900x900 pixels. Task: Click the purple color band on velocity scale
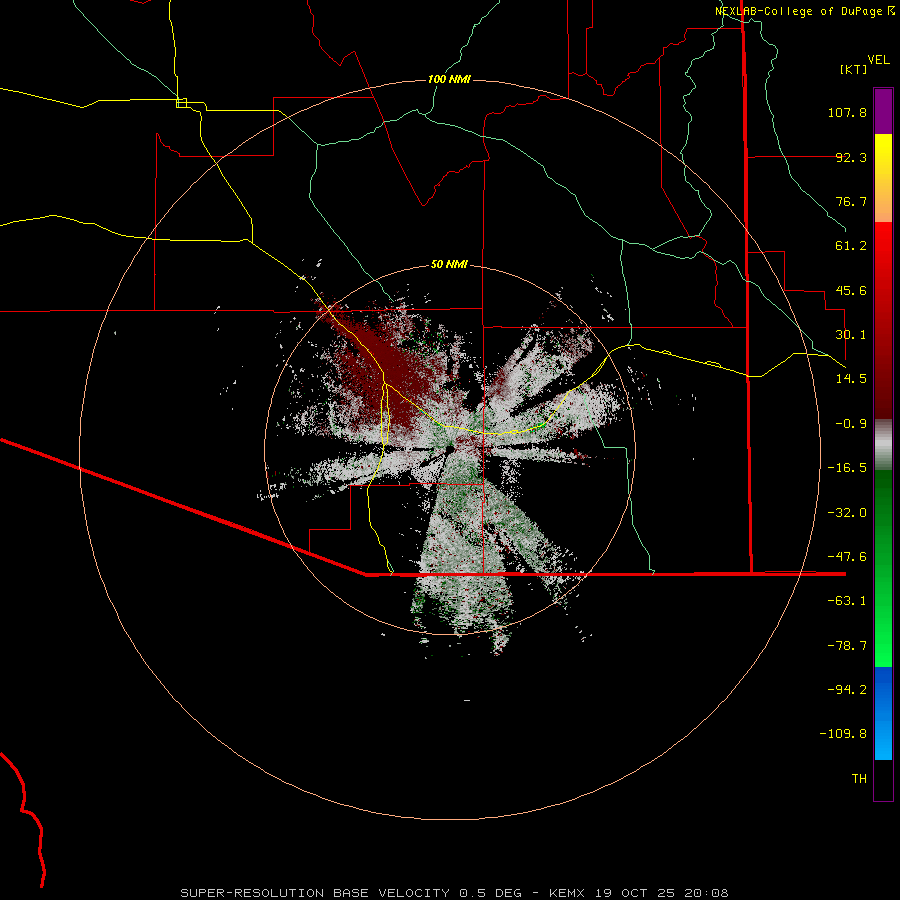pyautogui.click(x=883, y=111)
